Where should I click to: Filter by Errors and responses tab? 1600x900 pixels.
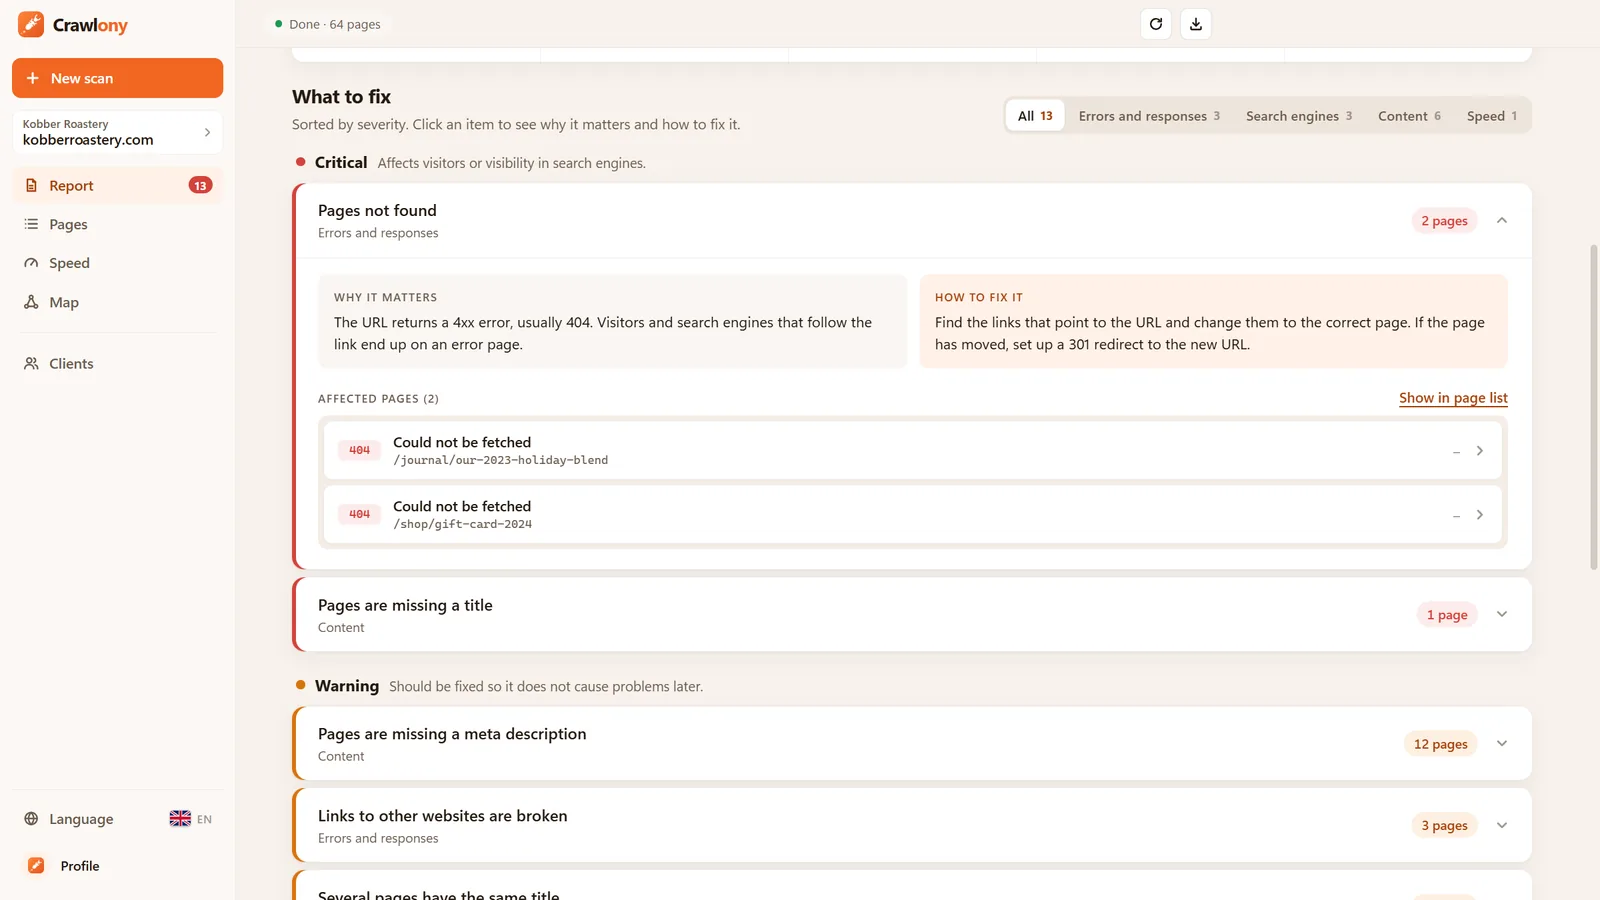pos(1149,116)
